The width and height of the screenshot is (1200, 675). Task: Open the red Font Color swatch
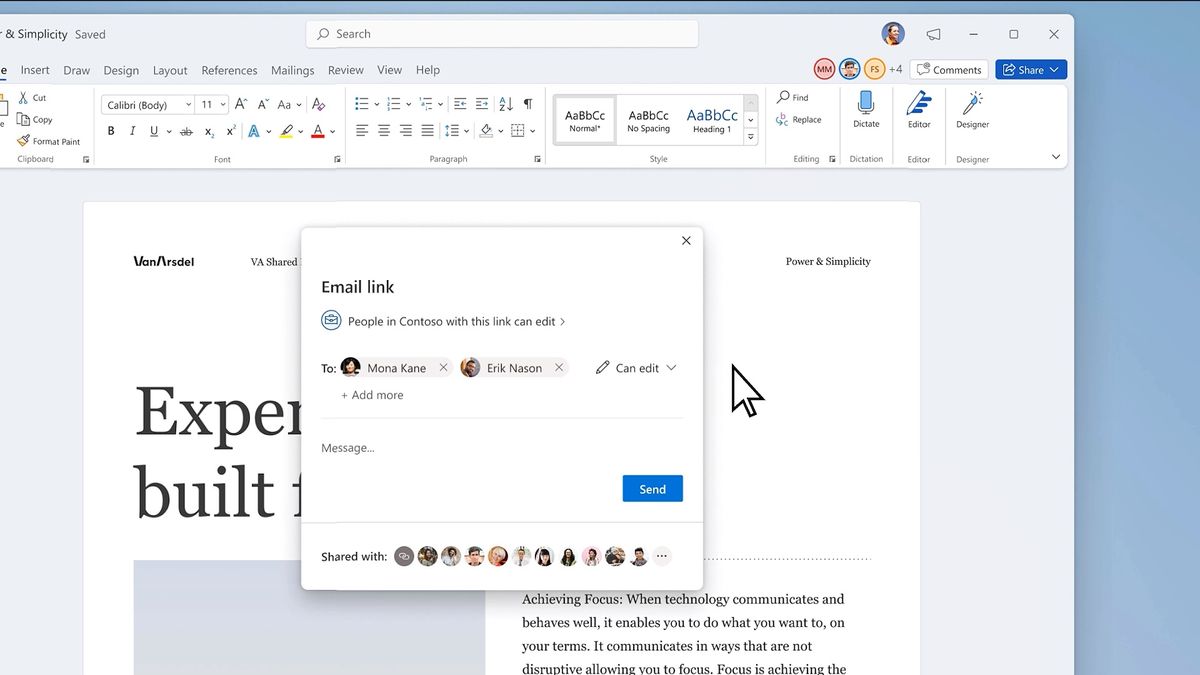tap(317, 131)
